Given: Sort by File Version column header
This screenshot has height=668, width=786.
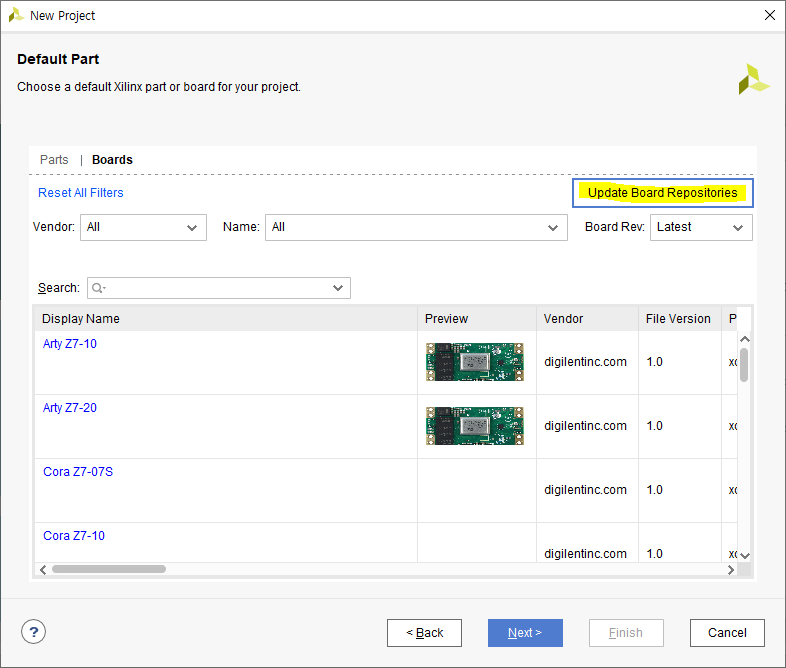Looking at the screenshot, I should click(680, 319).
